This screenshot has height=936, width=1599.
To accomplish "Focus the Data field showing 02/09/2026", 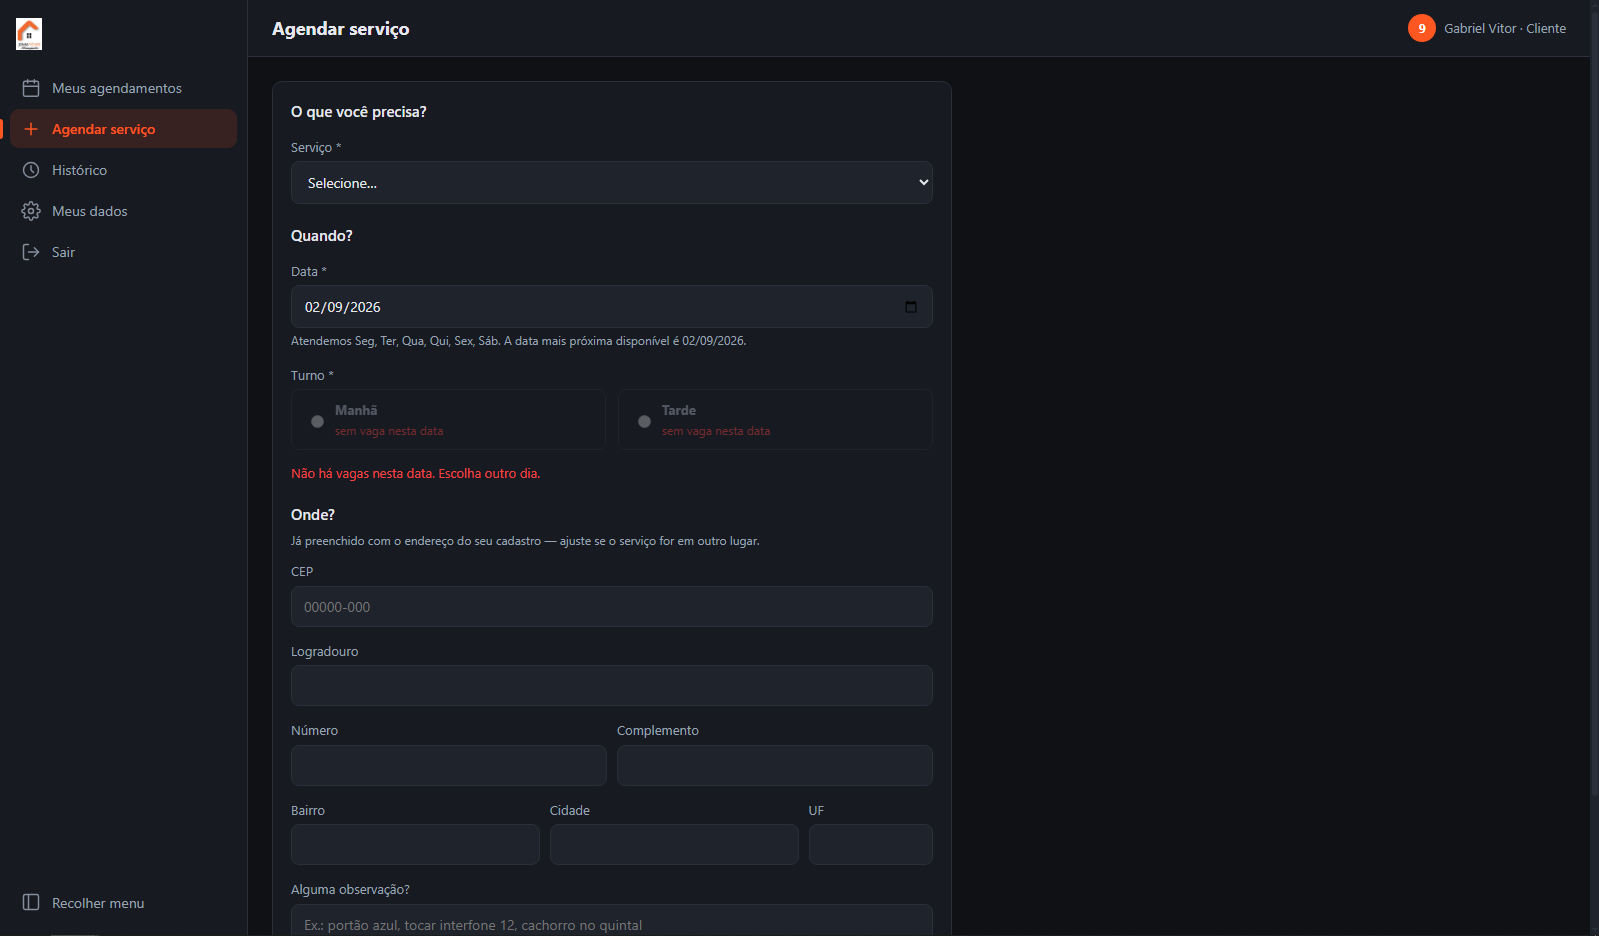I will click(x=612, y=307).
